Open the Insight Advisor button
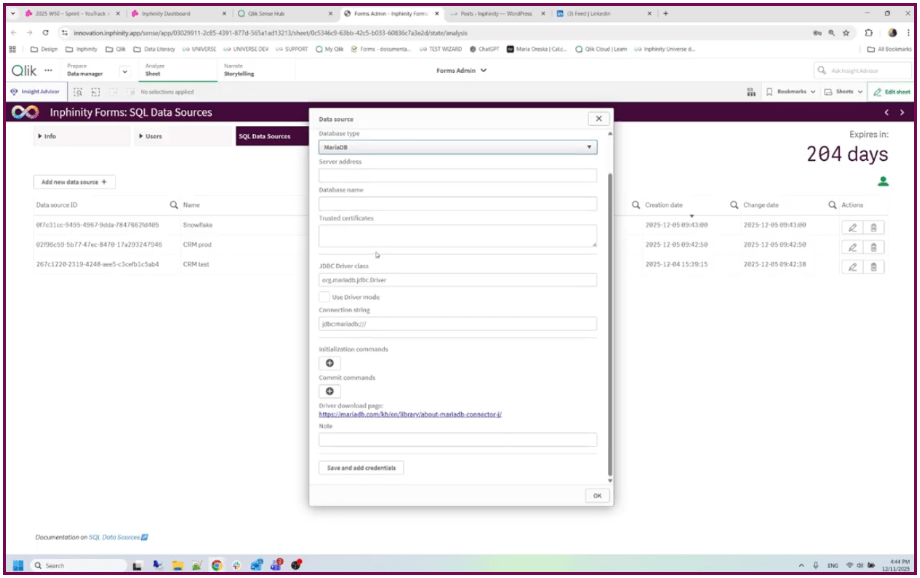 tap(35, 92)
